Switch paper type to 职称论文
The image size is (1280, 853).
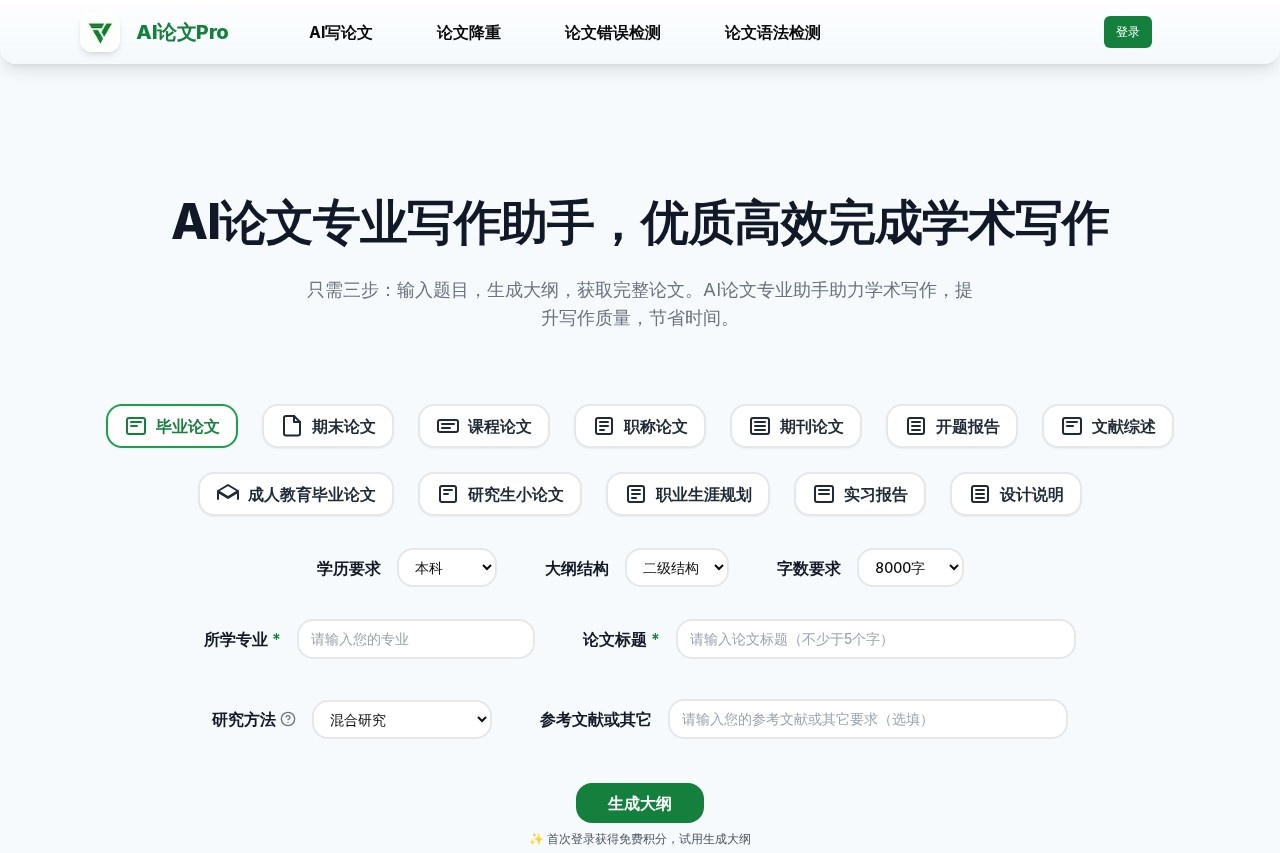639,426
